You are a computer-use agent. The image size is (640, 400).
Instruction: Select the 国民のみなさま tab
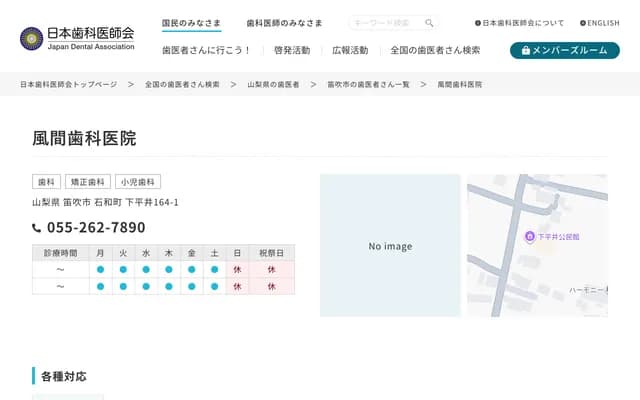194,23
